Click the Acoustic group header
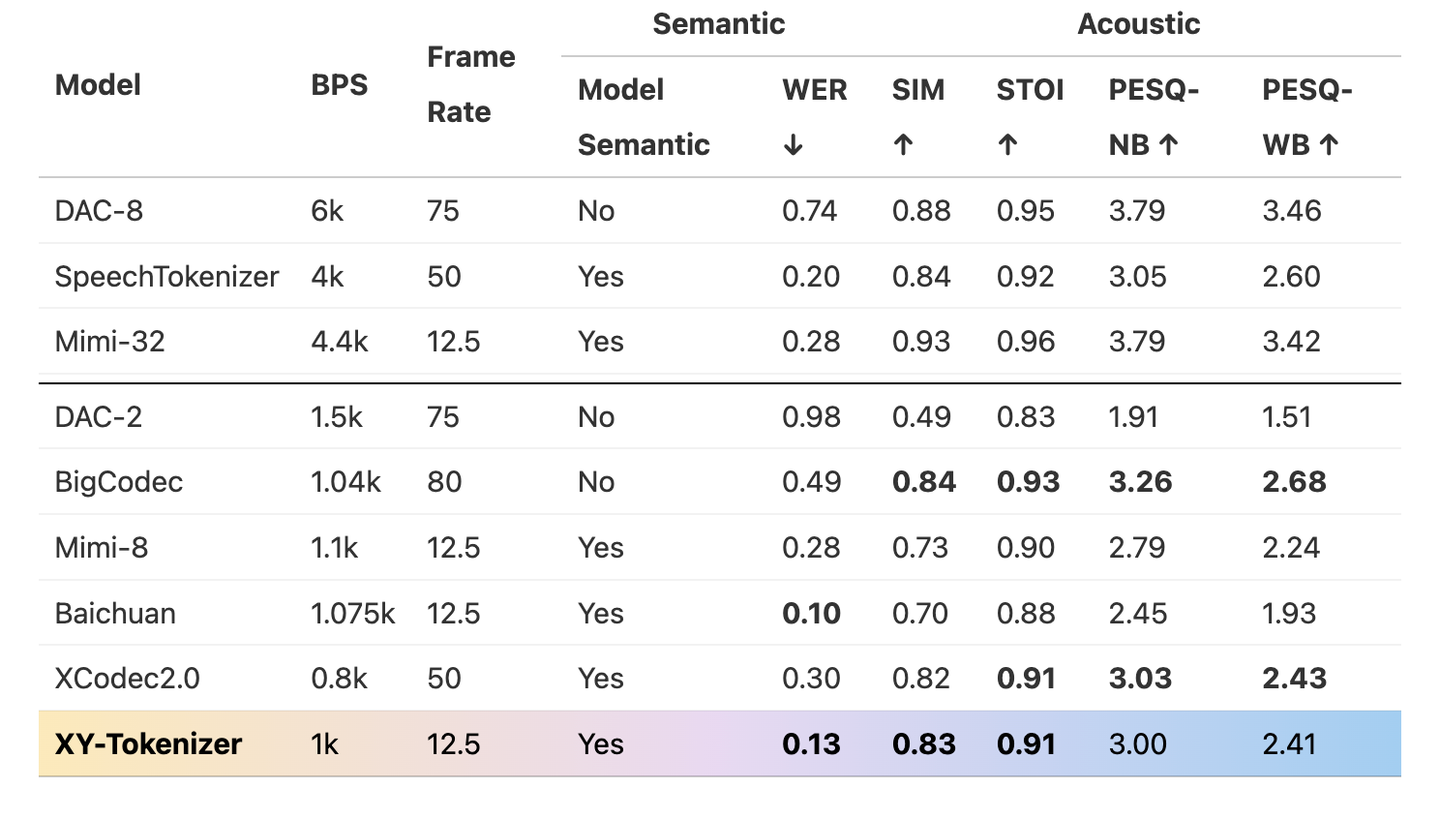1440x819 pixels. coord(1139,24)
